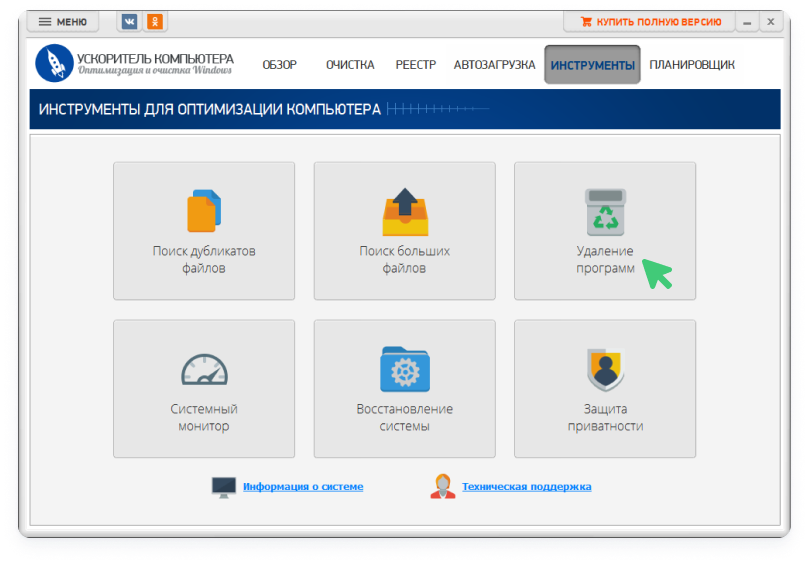Open the privacy protection shield icon
809x564 pixels.
(x=605, y=369)
